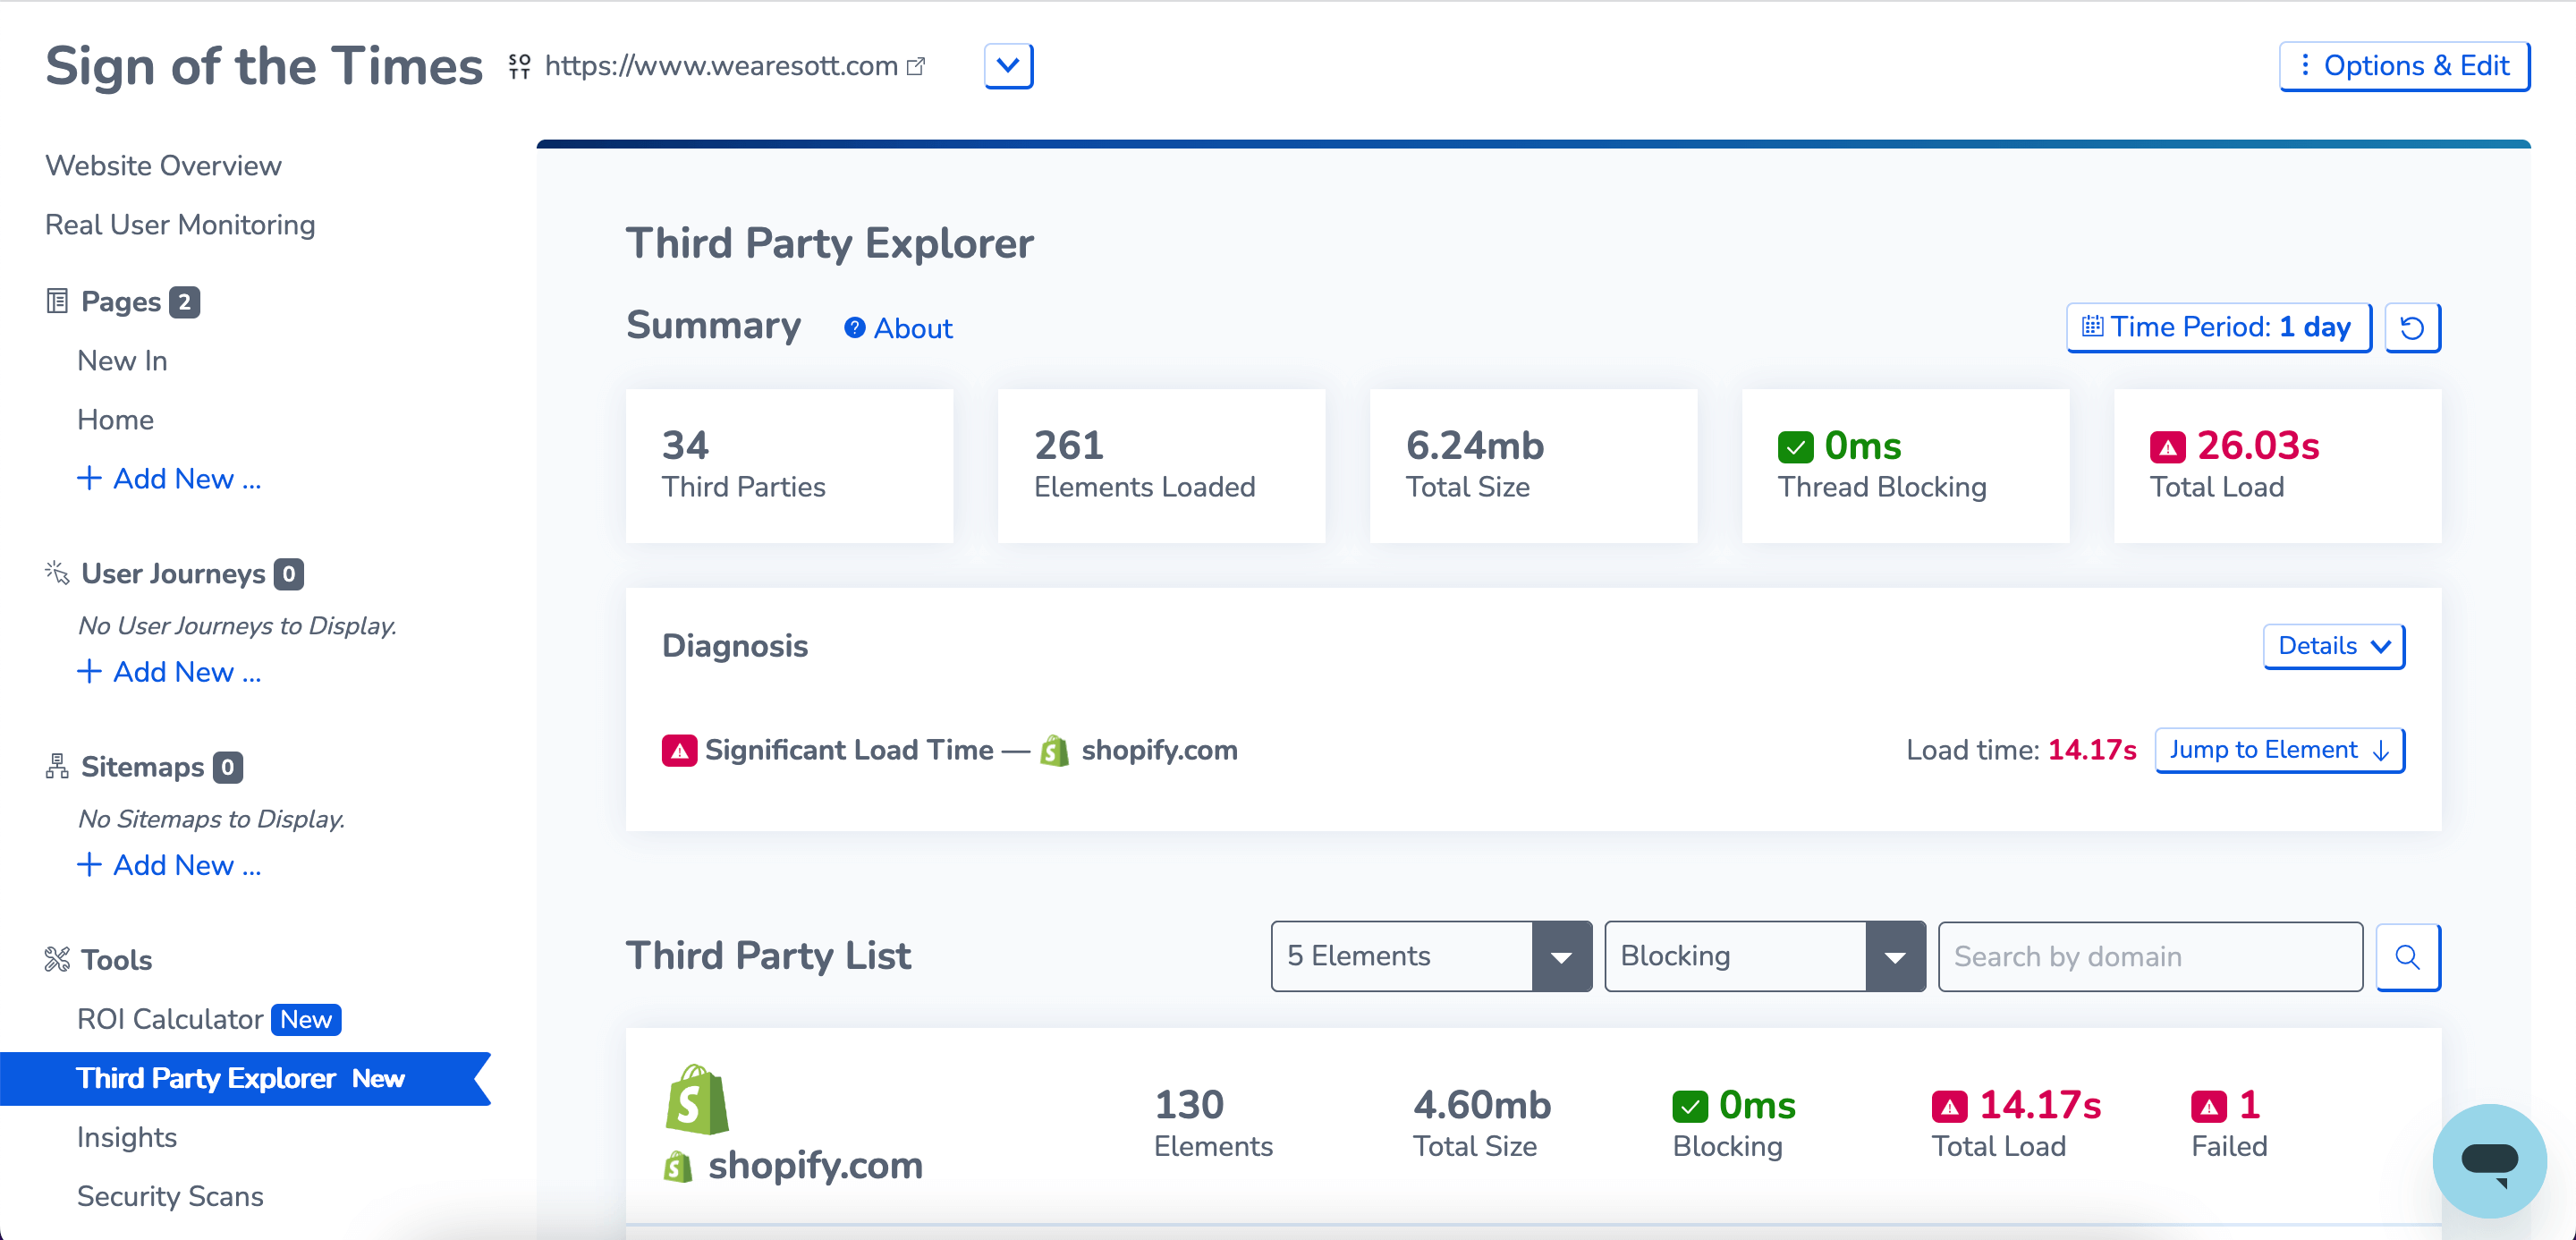The image size is (2576, 1240).
Task: Click the Shopify bag icon in Diagnosis section
Action: (1052, 751)
